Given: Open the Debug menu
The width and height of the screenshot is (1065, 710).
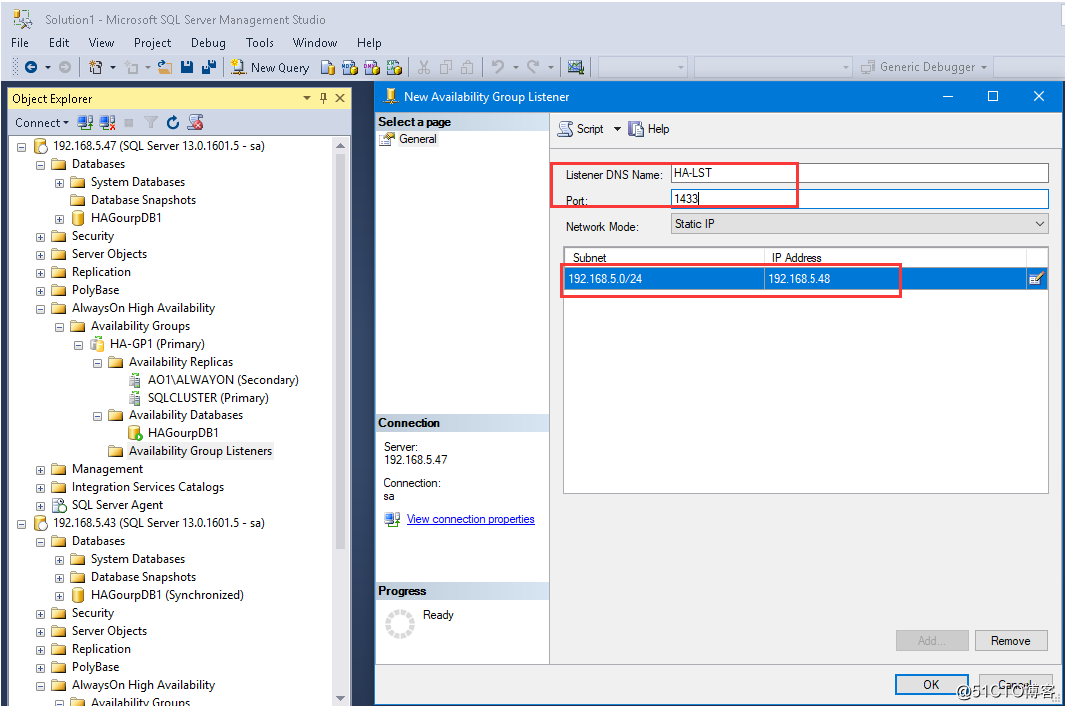Looking at the screenshot, I should (x=208, y=43).
